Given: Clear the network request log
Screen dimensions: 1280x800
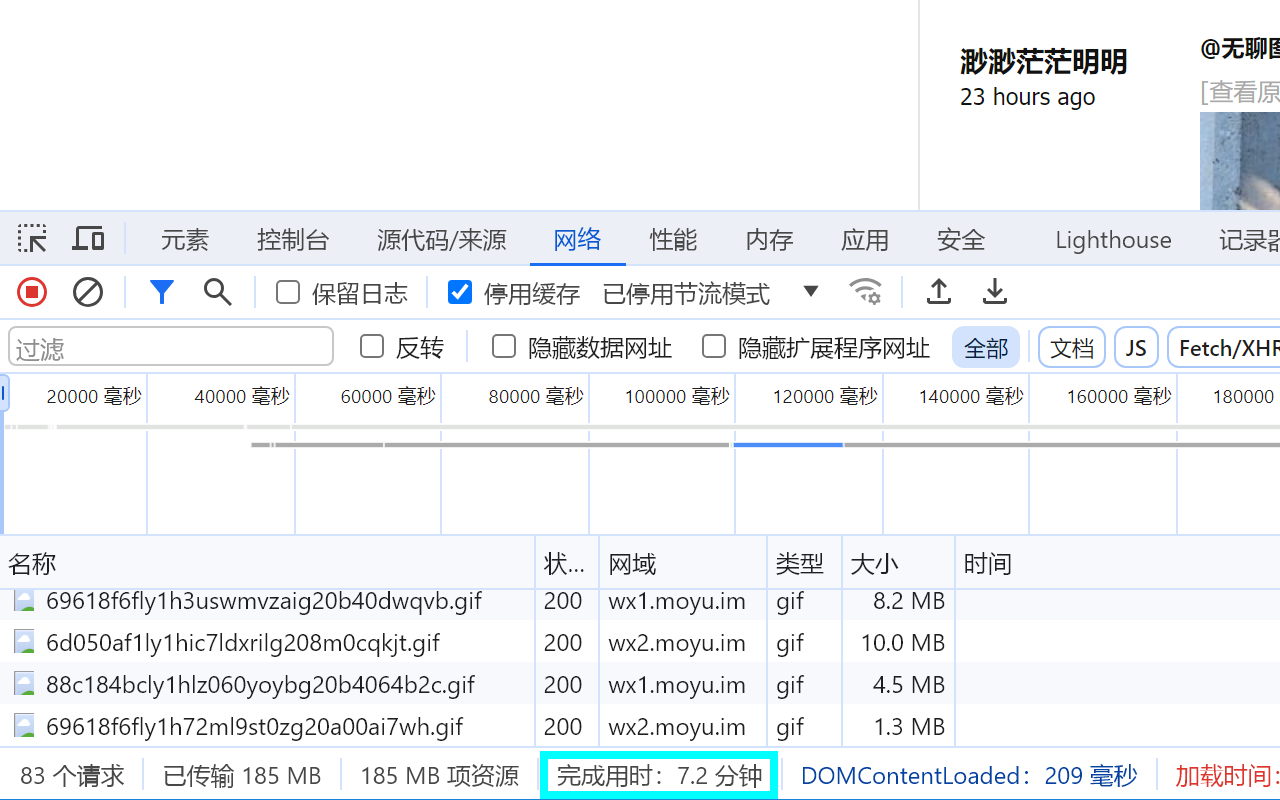Looking at the screenshot, I should [88, 292].
